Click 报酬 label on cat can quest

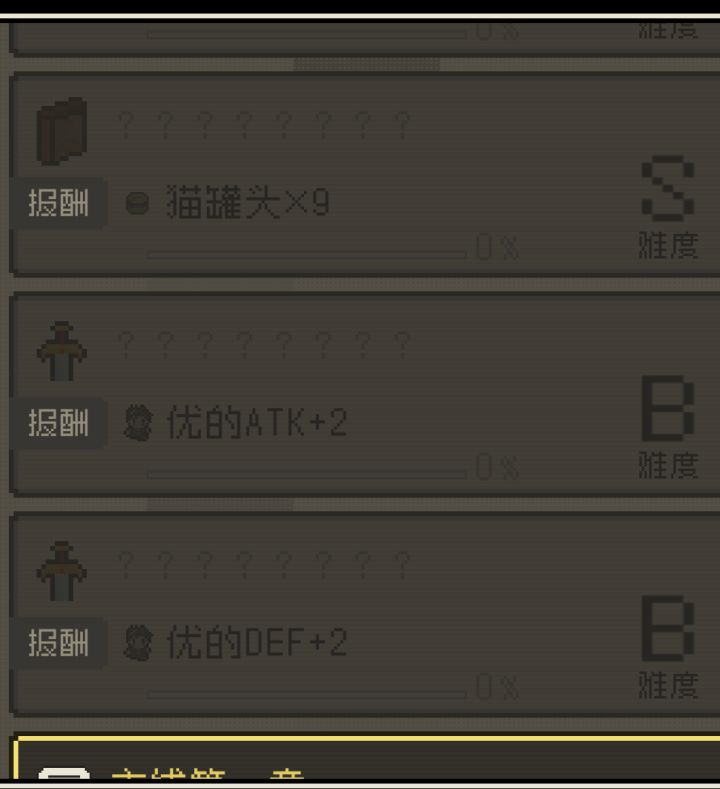click(x=58, y=203)
